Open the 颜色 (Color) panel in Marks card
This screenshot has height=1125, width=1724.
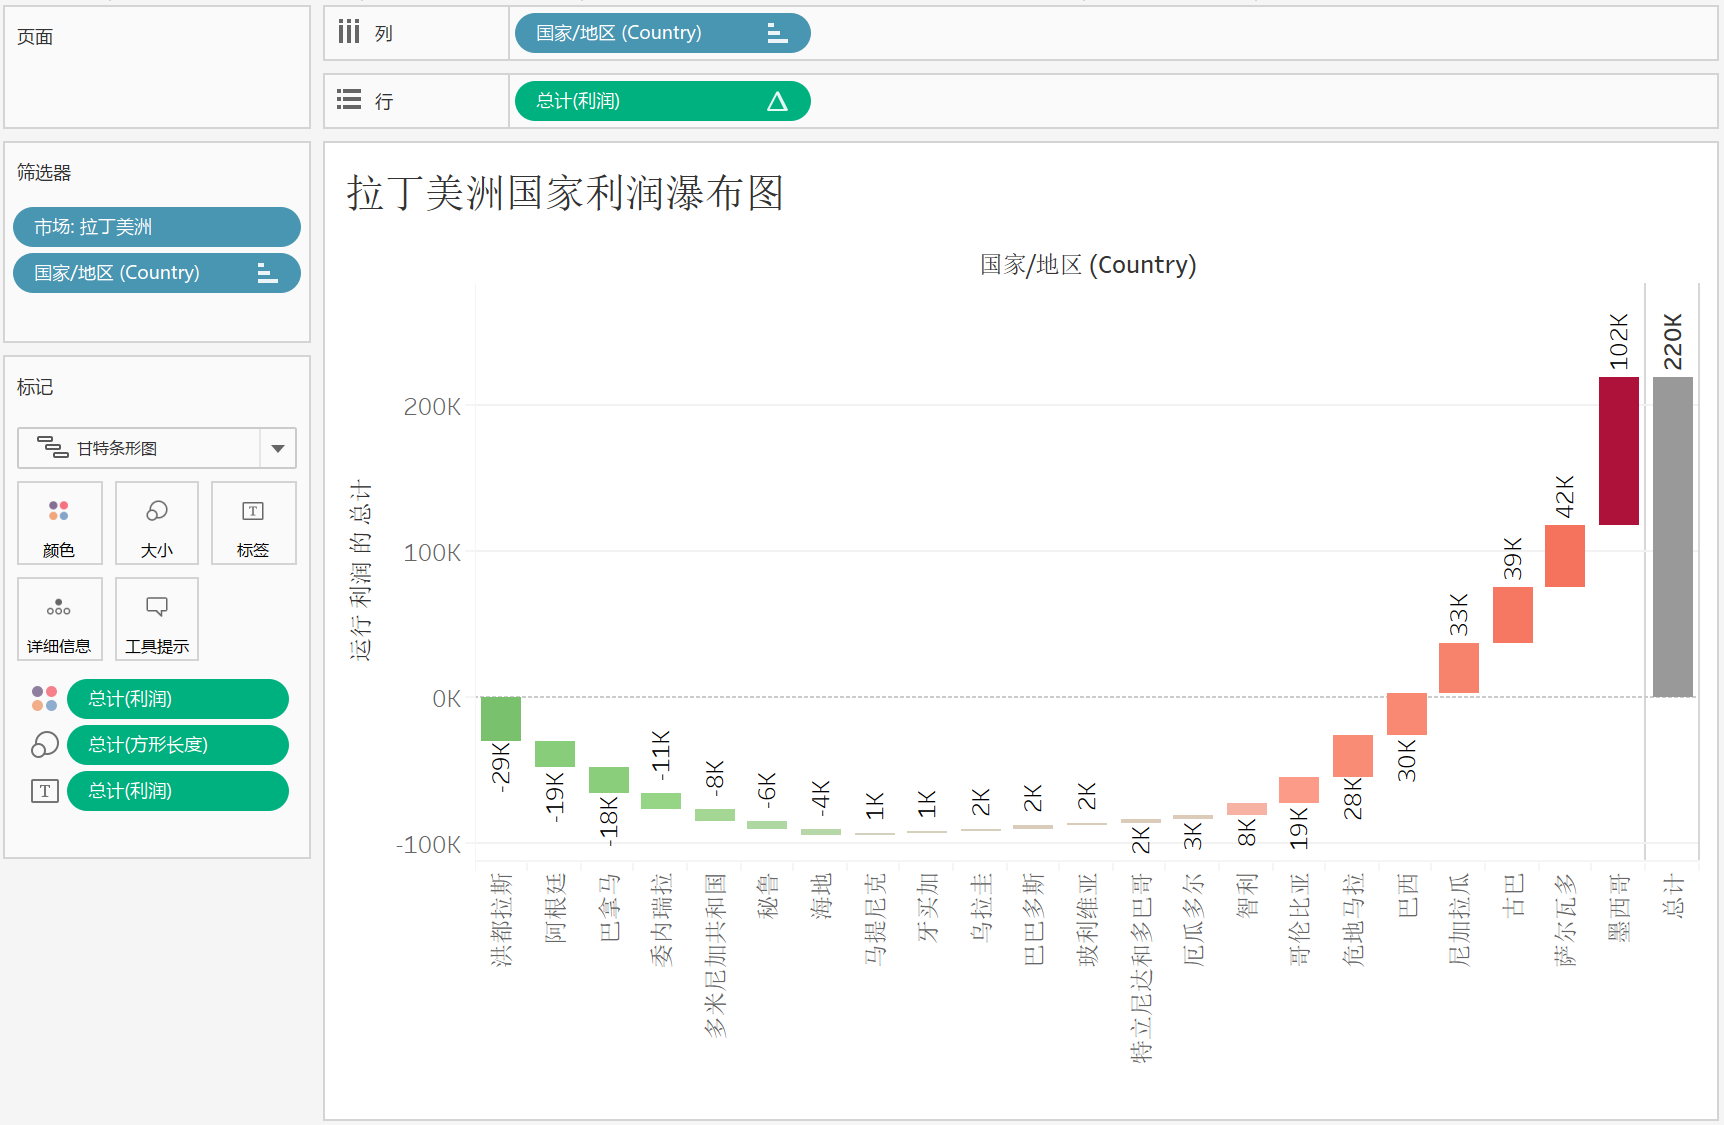click(x=59, y=523)
